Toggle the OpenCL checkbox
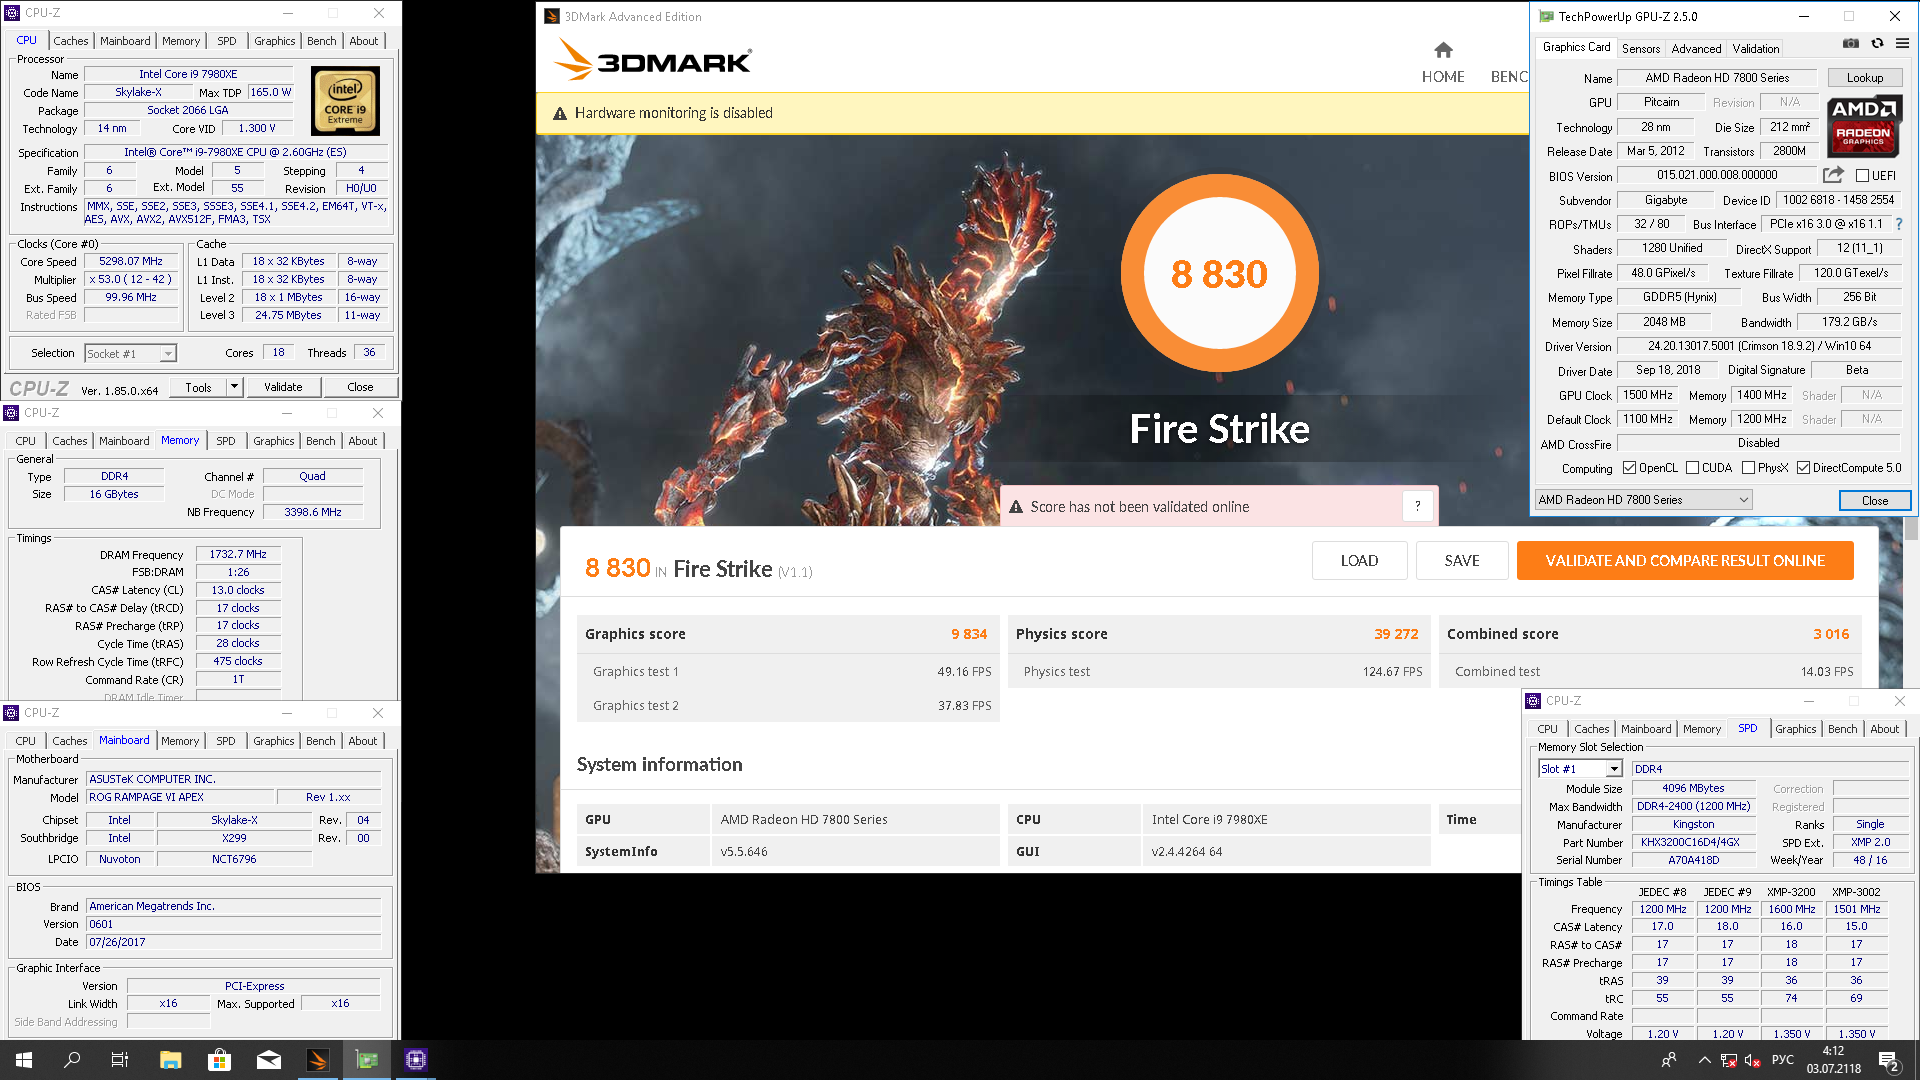Viewport: 1920px width, 1080px height. coord(1629,468)
